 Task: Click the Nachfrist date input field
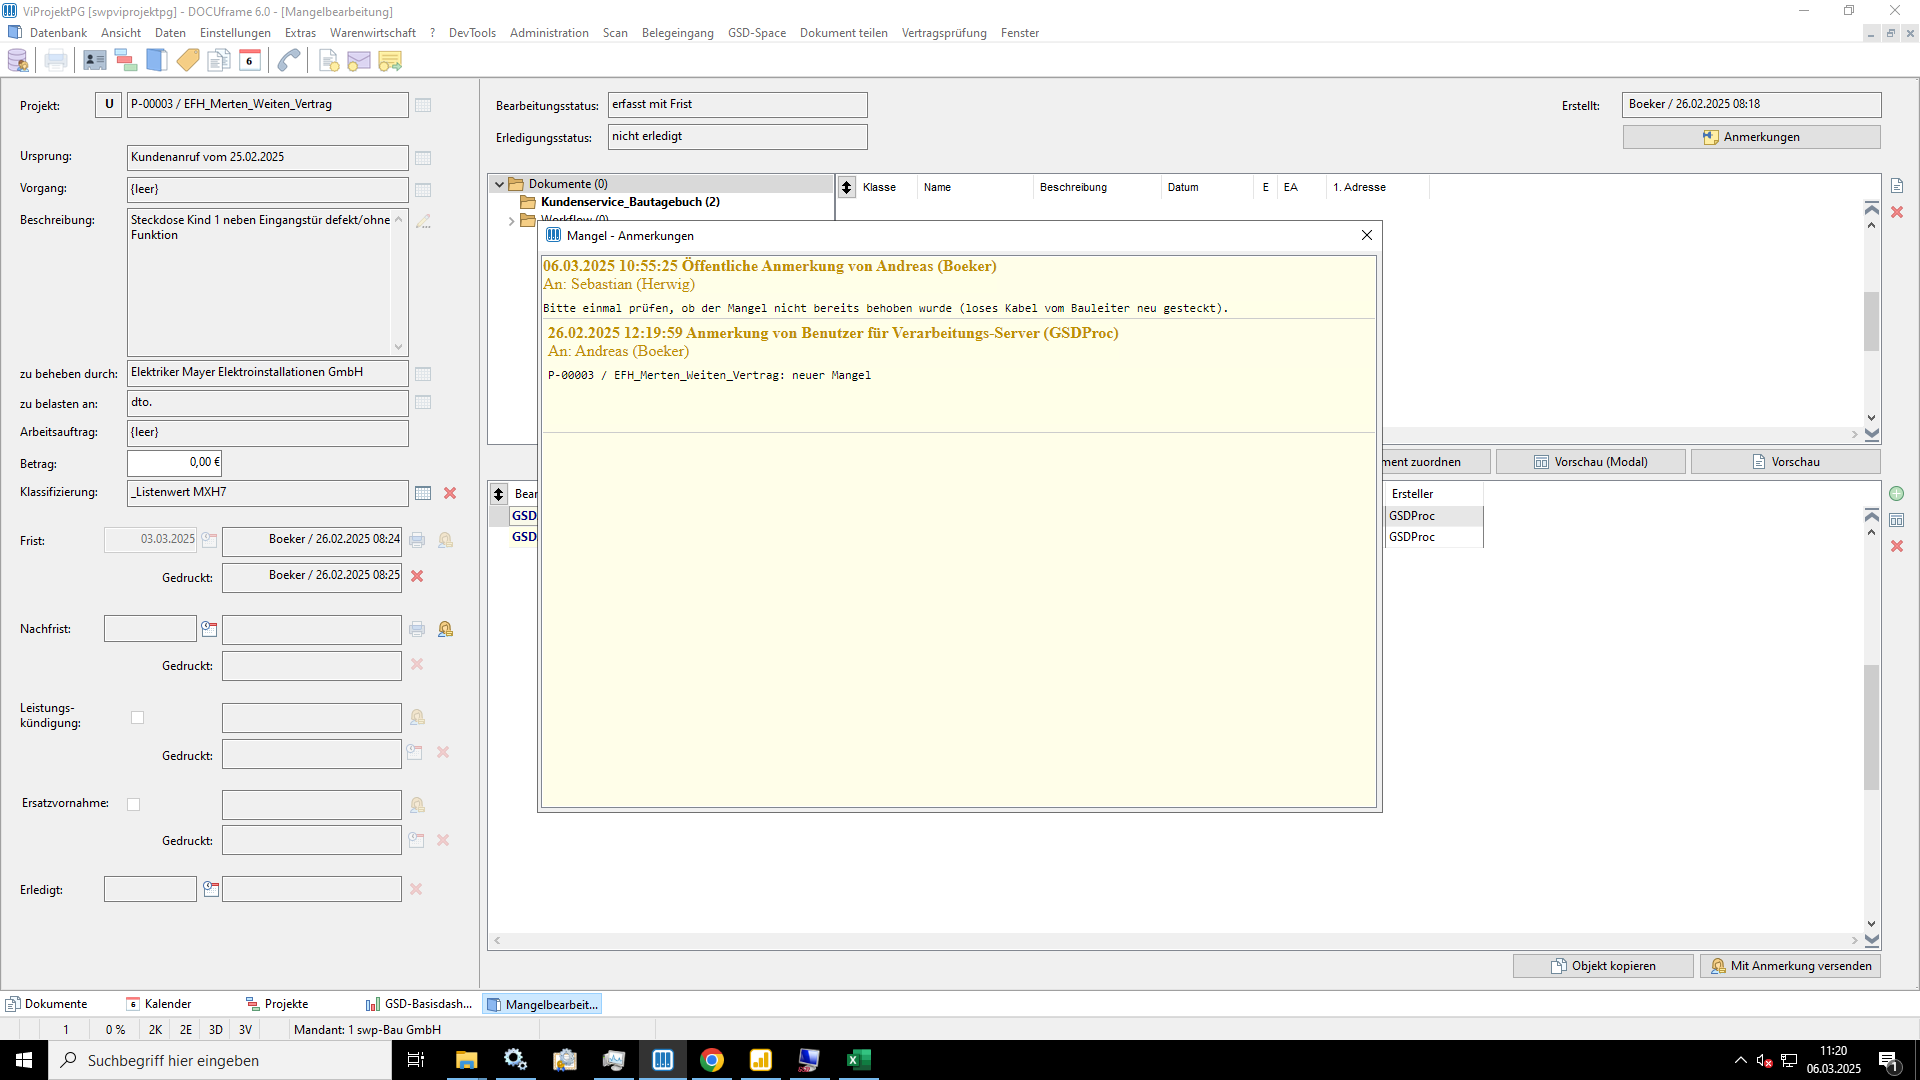pyautogui.click(x=150, y=629)
